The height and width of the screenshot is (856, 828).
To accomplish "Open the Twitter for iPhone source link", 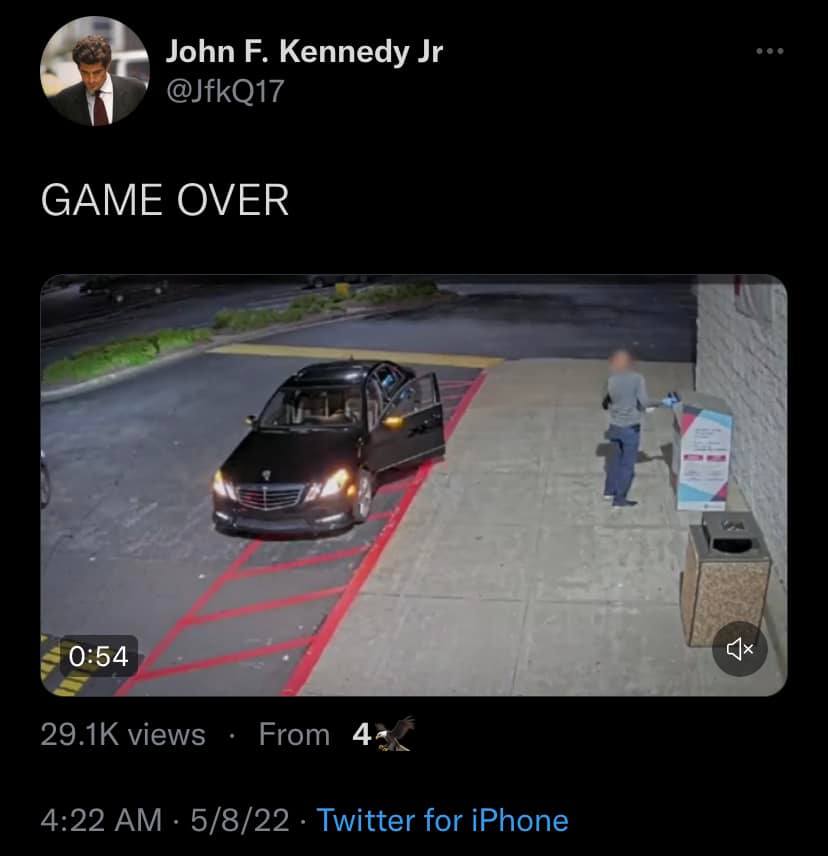I will tap(442, 820).
